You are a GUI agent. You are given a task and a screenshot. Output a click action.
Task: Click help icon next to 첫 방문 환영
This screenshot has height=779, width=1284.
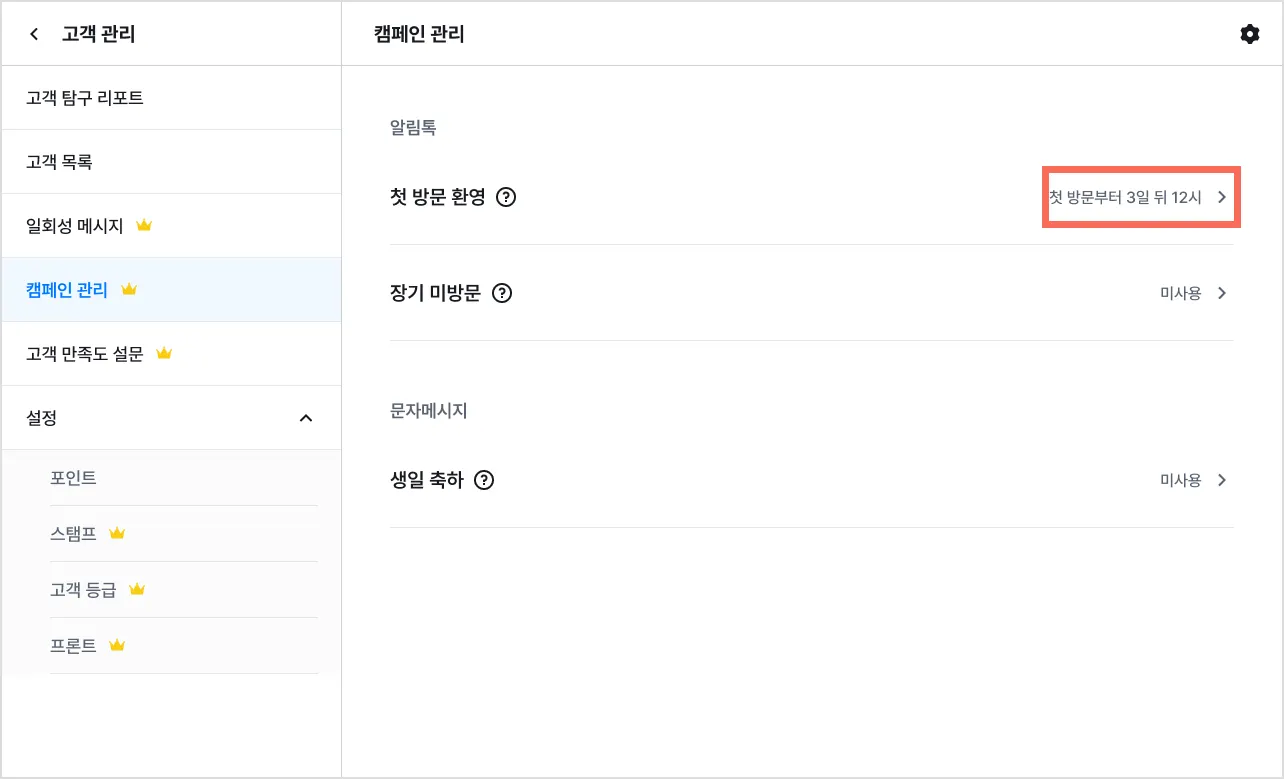pyautogui.click(x=506, y=197)
